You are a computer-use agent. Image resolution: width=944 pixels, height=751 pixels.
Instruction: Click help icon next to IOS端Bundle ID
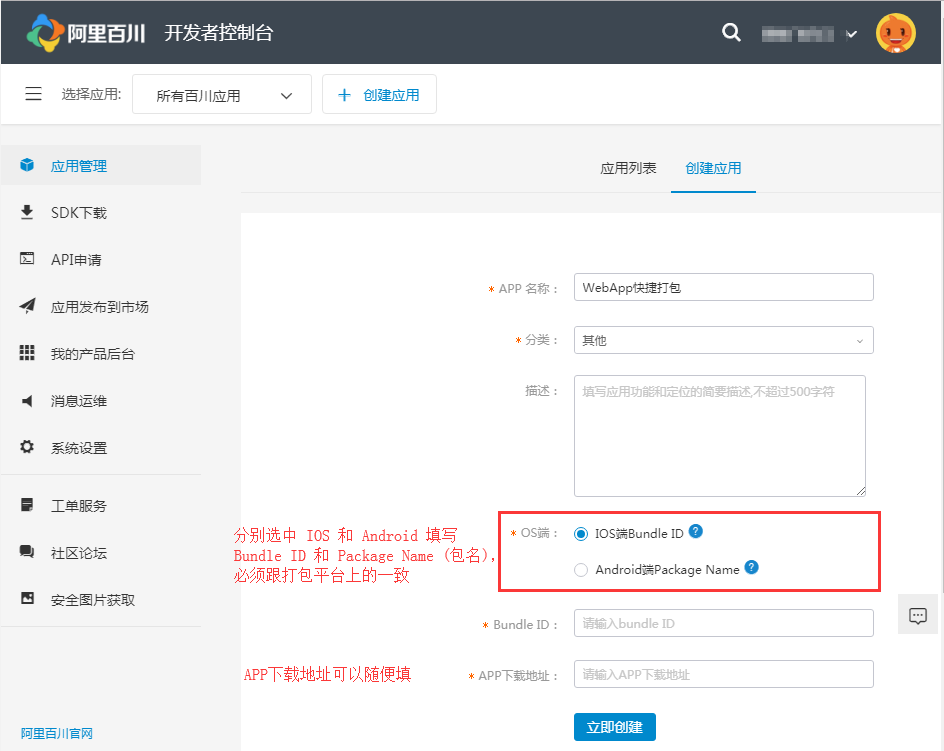(x=696, y=532)
